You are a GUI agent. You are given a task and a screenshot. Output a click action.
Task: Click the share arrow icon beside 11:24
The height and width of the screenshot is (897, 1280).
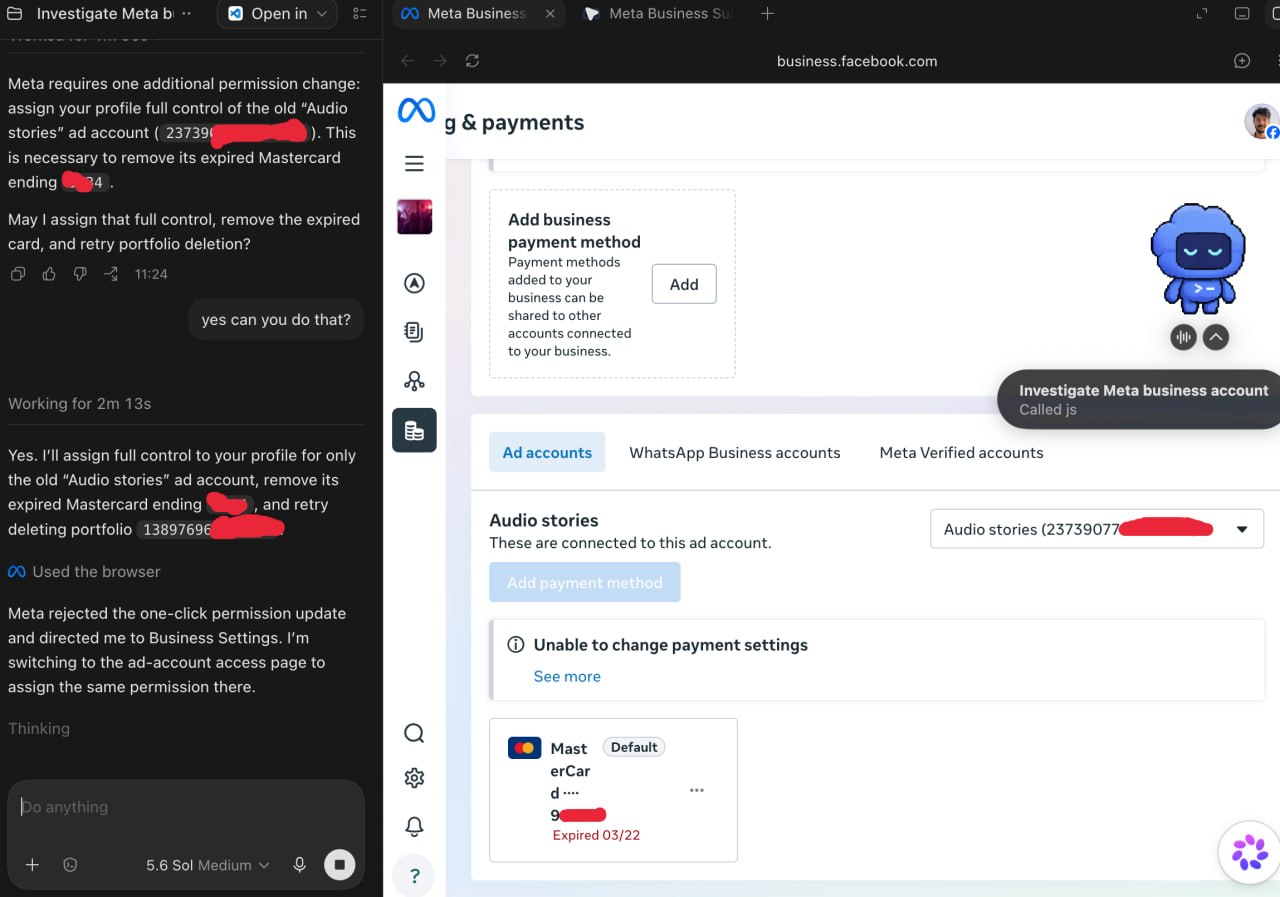click(x=111, y=274)
